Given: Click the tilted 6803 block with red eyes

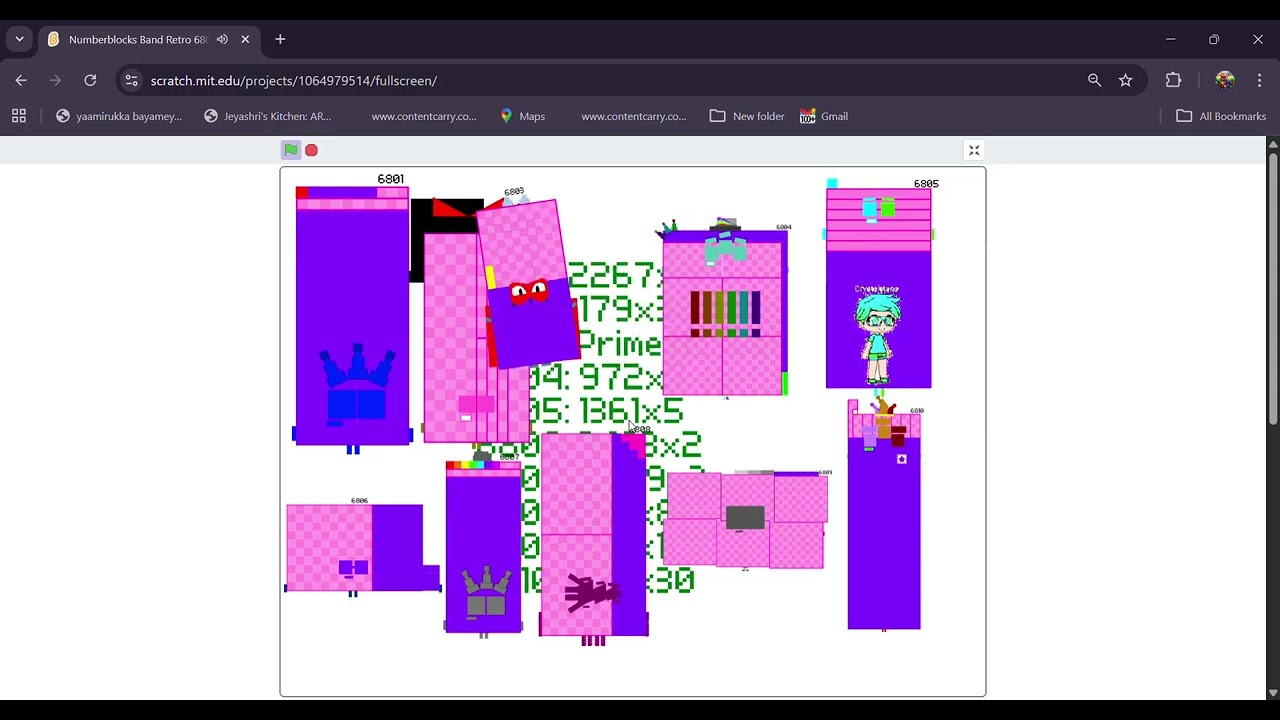Looking at the screenshot, I should pyautogui.click(x=527, y=284).
